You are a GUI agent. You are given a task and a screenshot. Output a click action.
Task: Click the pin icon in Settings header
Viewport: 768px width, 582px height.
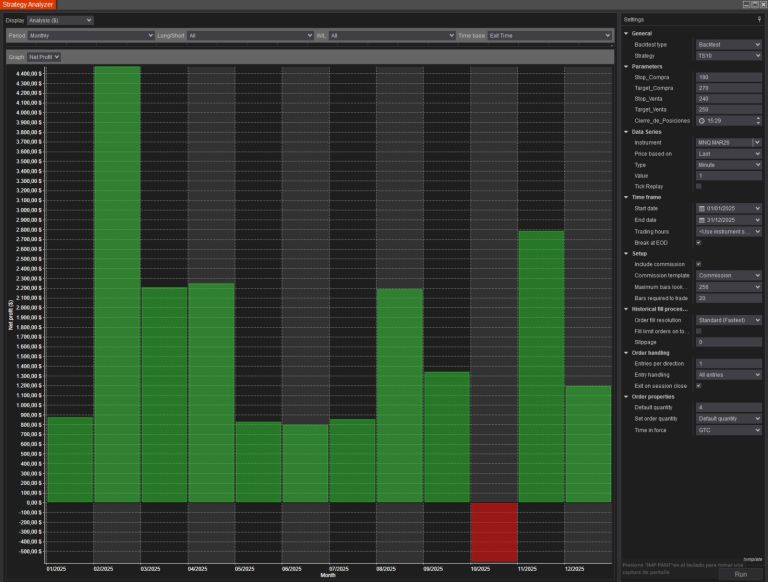coord(759,19)
